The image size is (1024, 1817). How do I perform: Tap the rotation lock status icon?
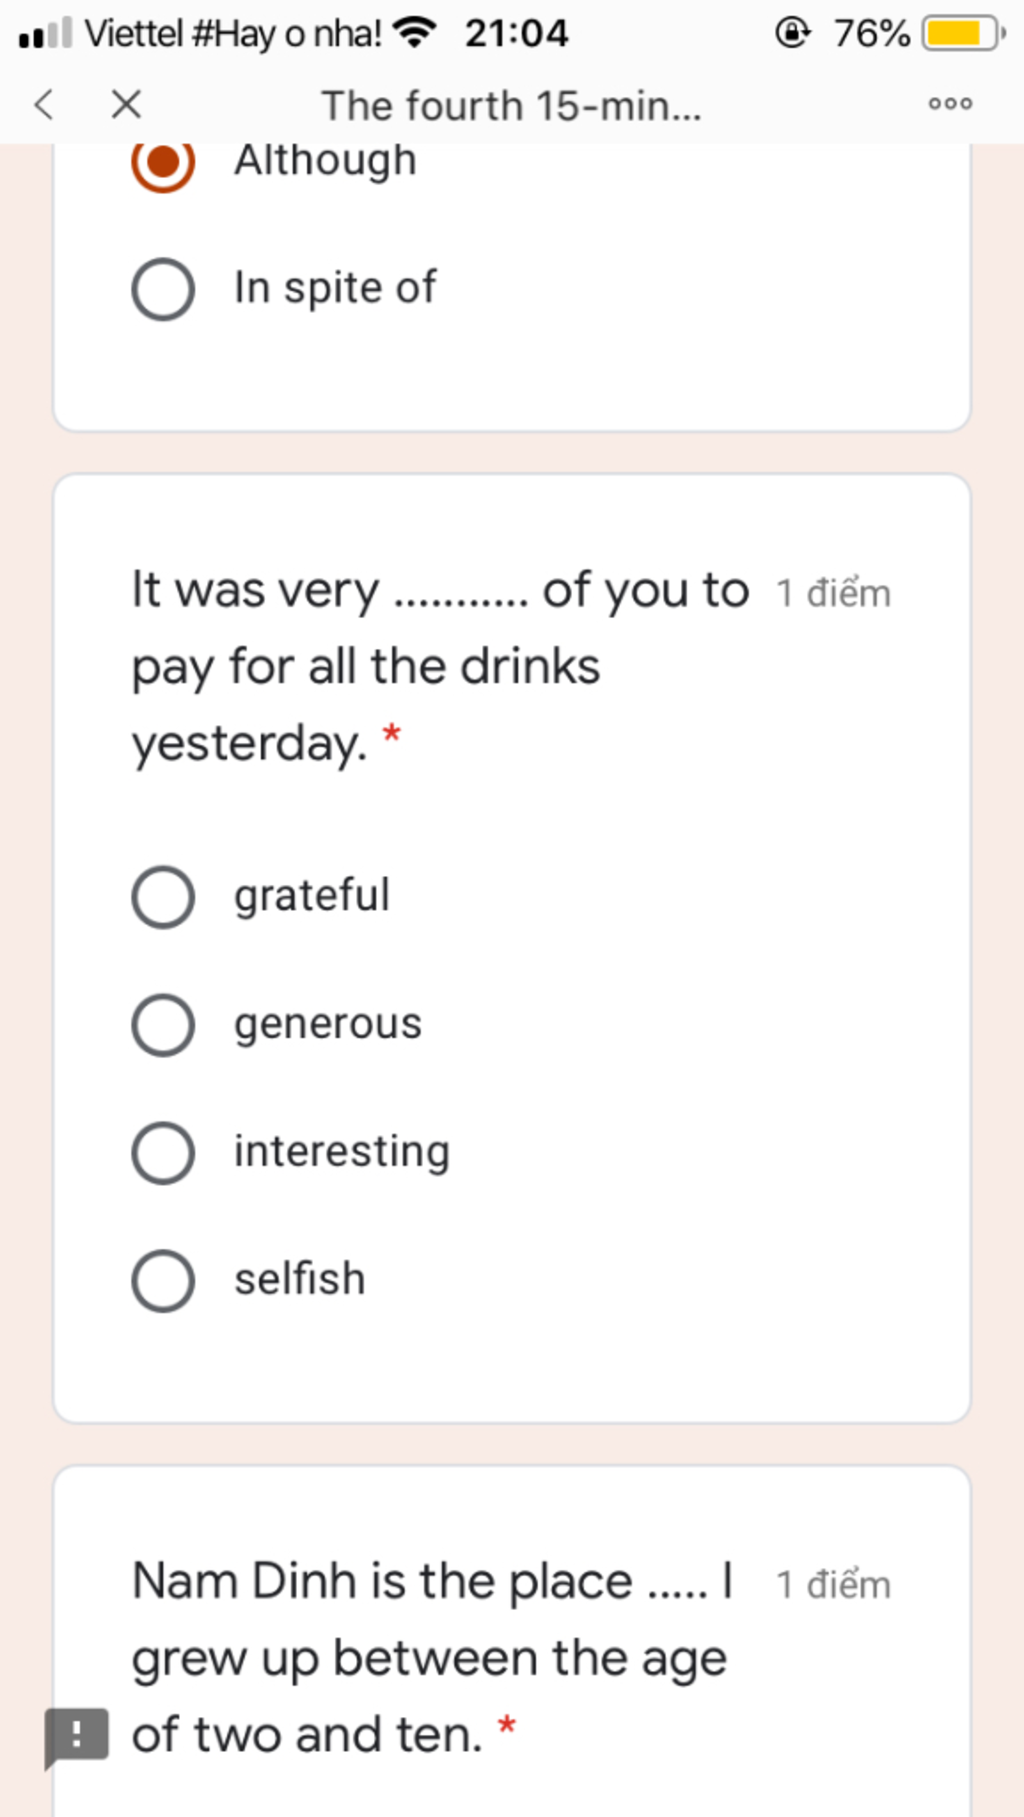click(x=792, y=33)
